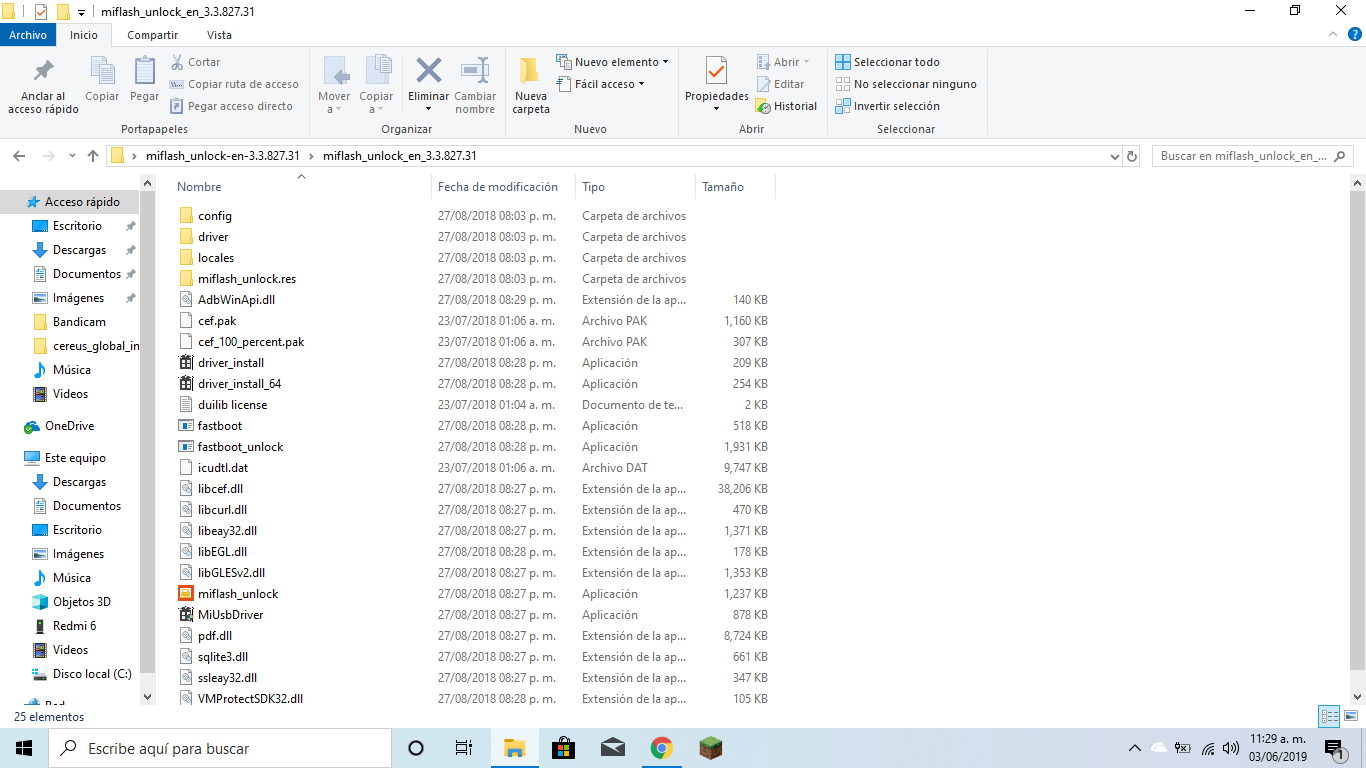Switch to the Vista tab

click(219, 35)
